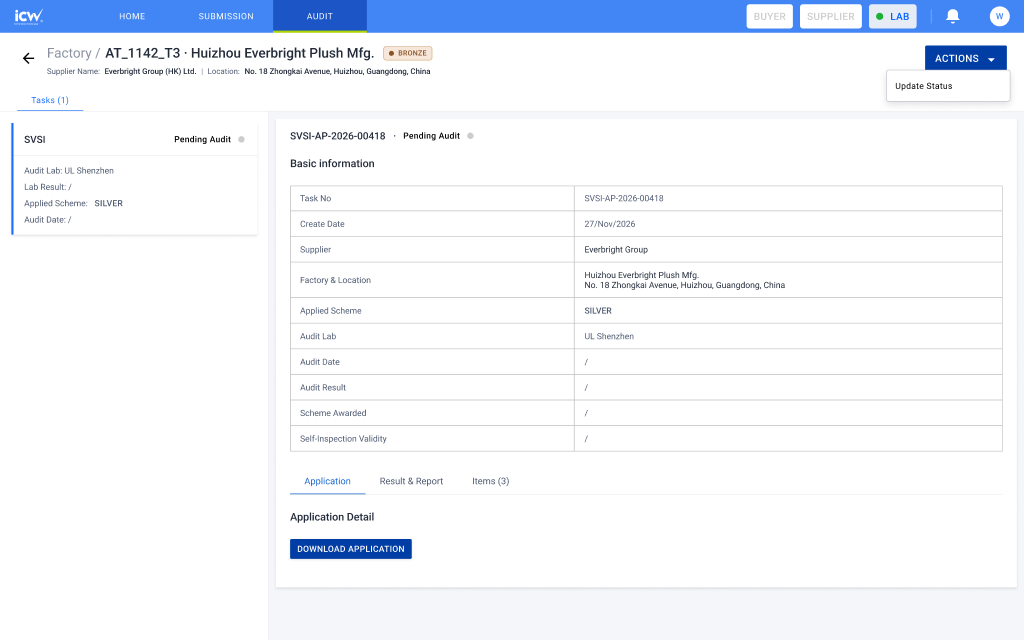Open the notifications bell
The height and width of the screenshot is (640, 1024).
[953, 16]
